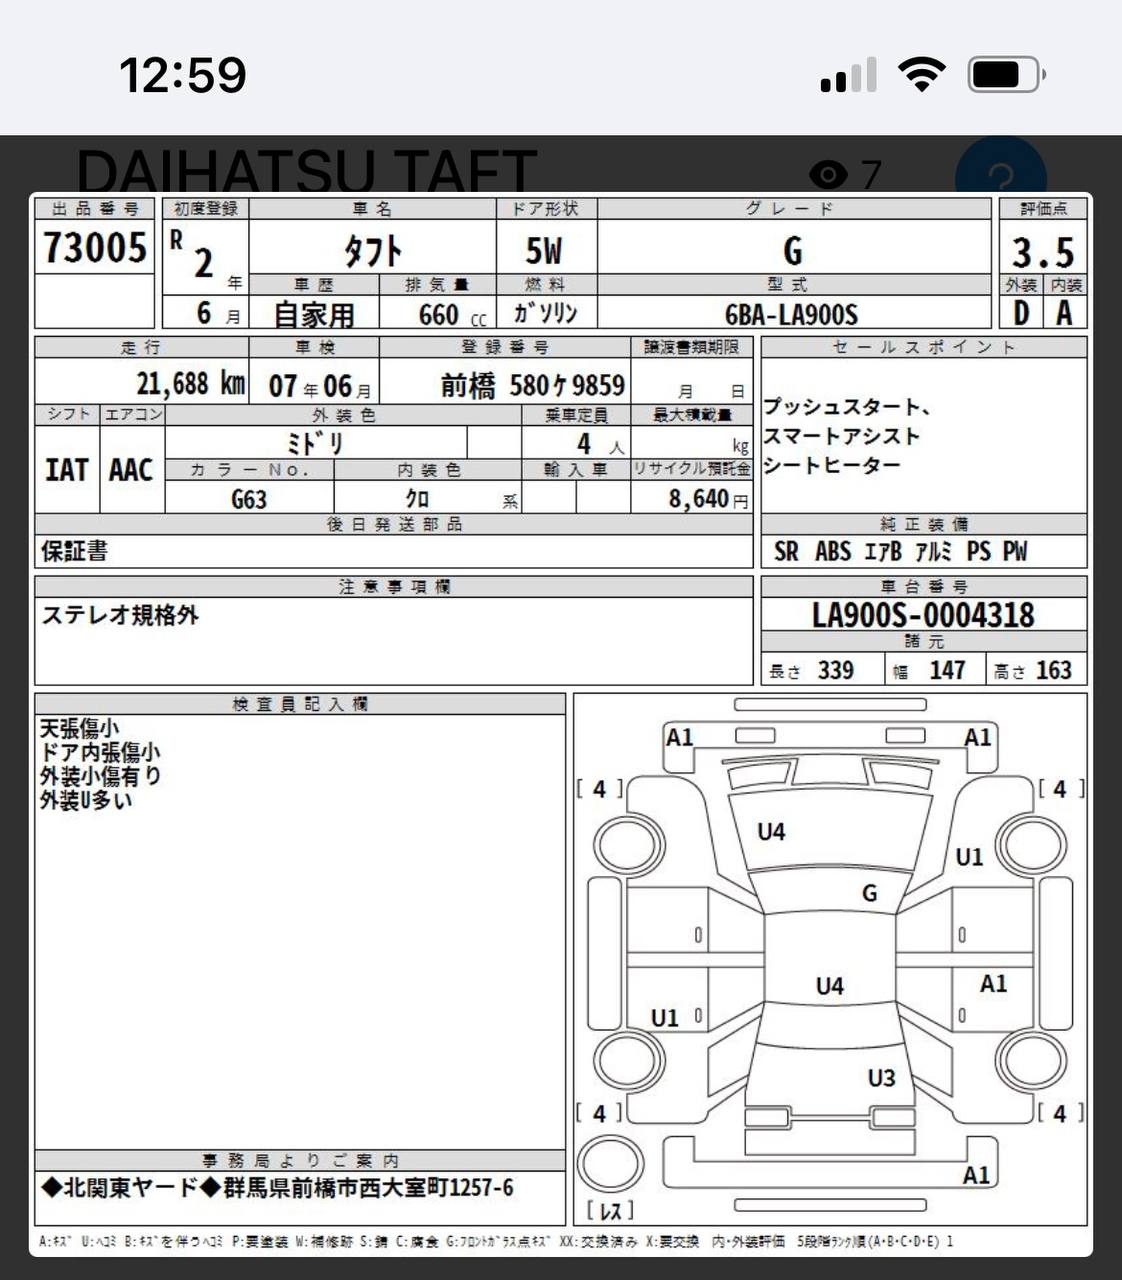The height and width of the screenshot is (1280, 1122).
Task: Click the displacement 660 cc value
Action: coord(453,315)
